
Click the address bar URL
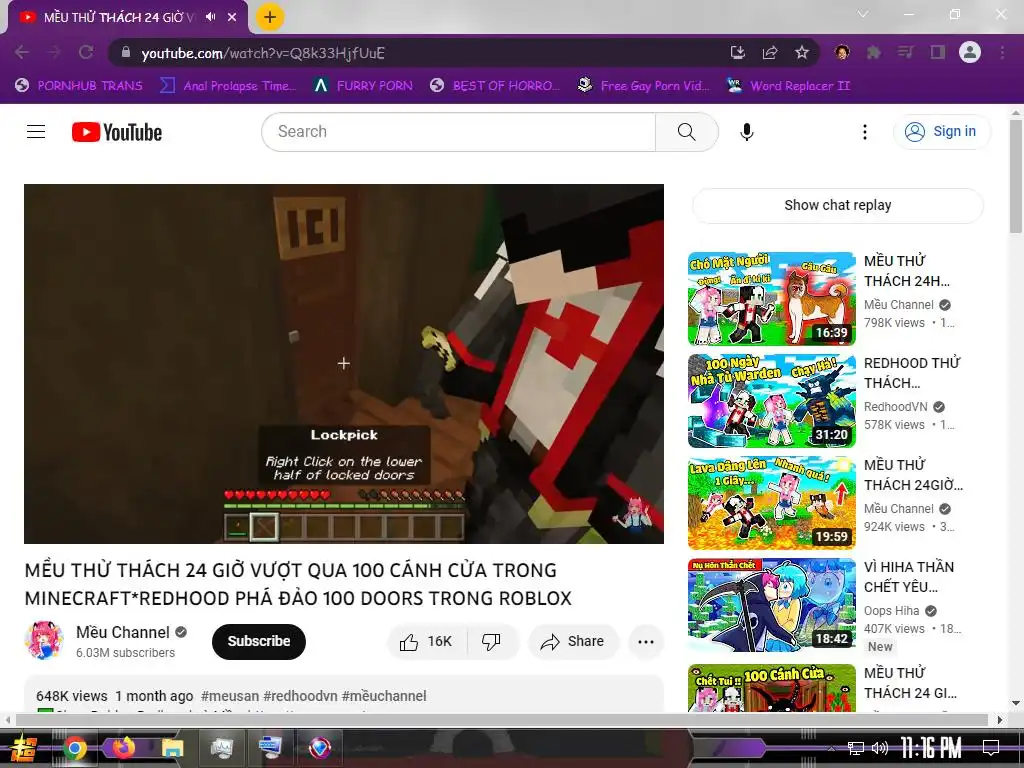(x=263, y=53)
